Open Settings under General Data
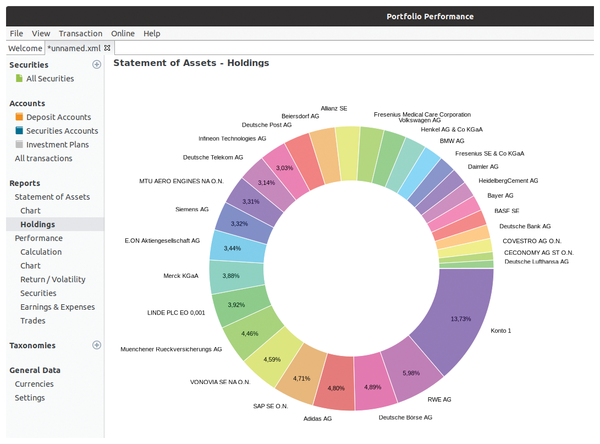 (x=29, y=398)
